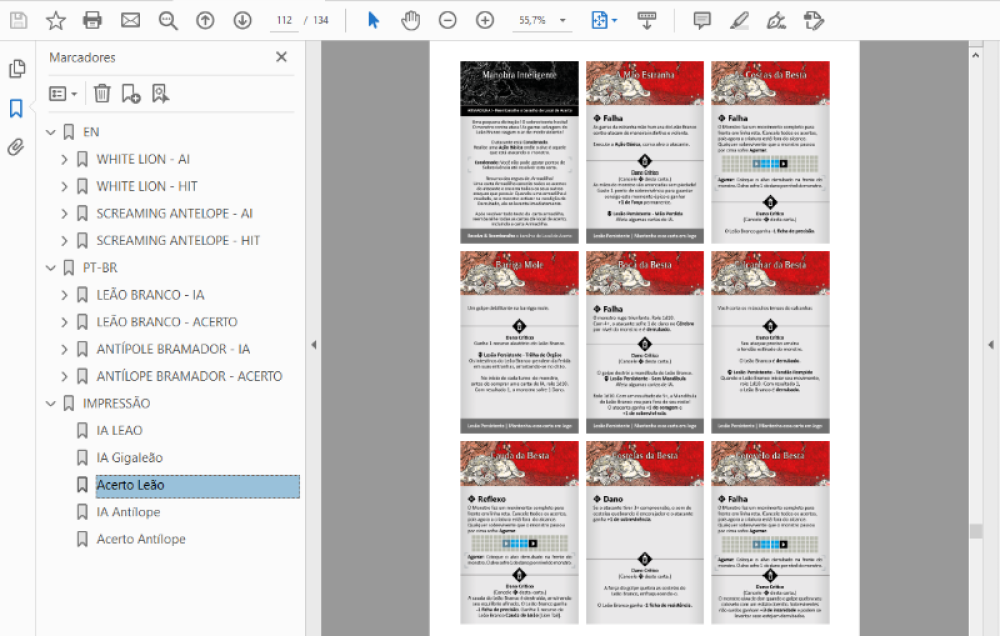This screenshot has width=1000, height=636.
Task: Click the Print file icon
Action: click(93, 20)
